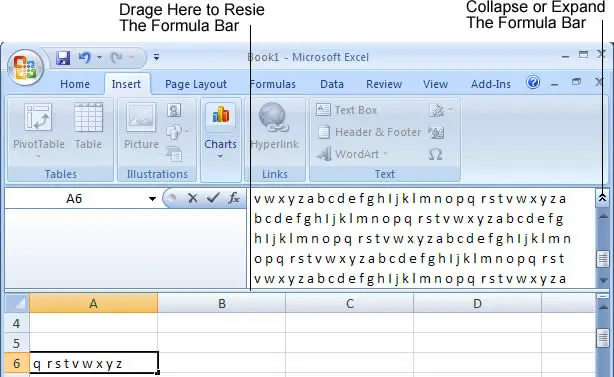The height and width of the screenshot is (377, 614).
Task: Select row 5 header
Action: tap(17, 343)
